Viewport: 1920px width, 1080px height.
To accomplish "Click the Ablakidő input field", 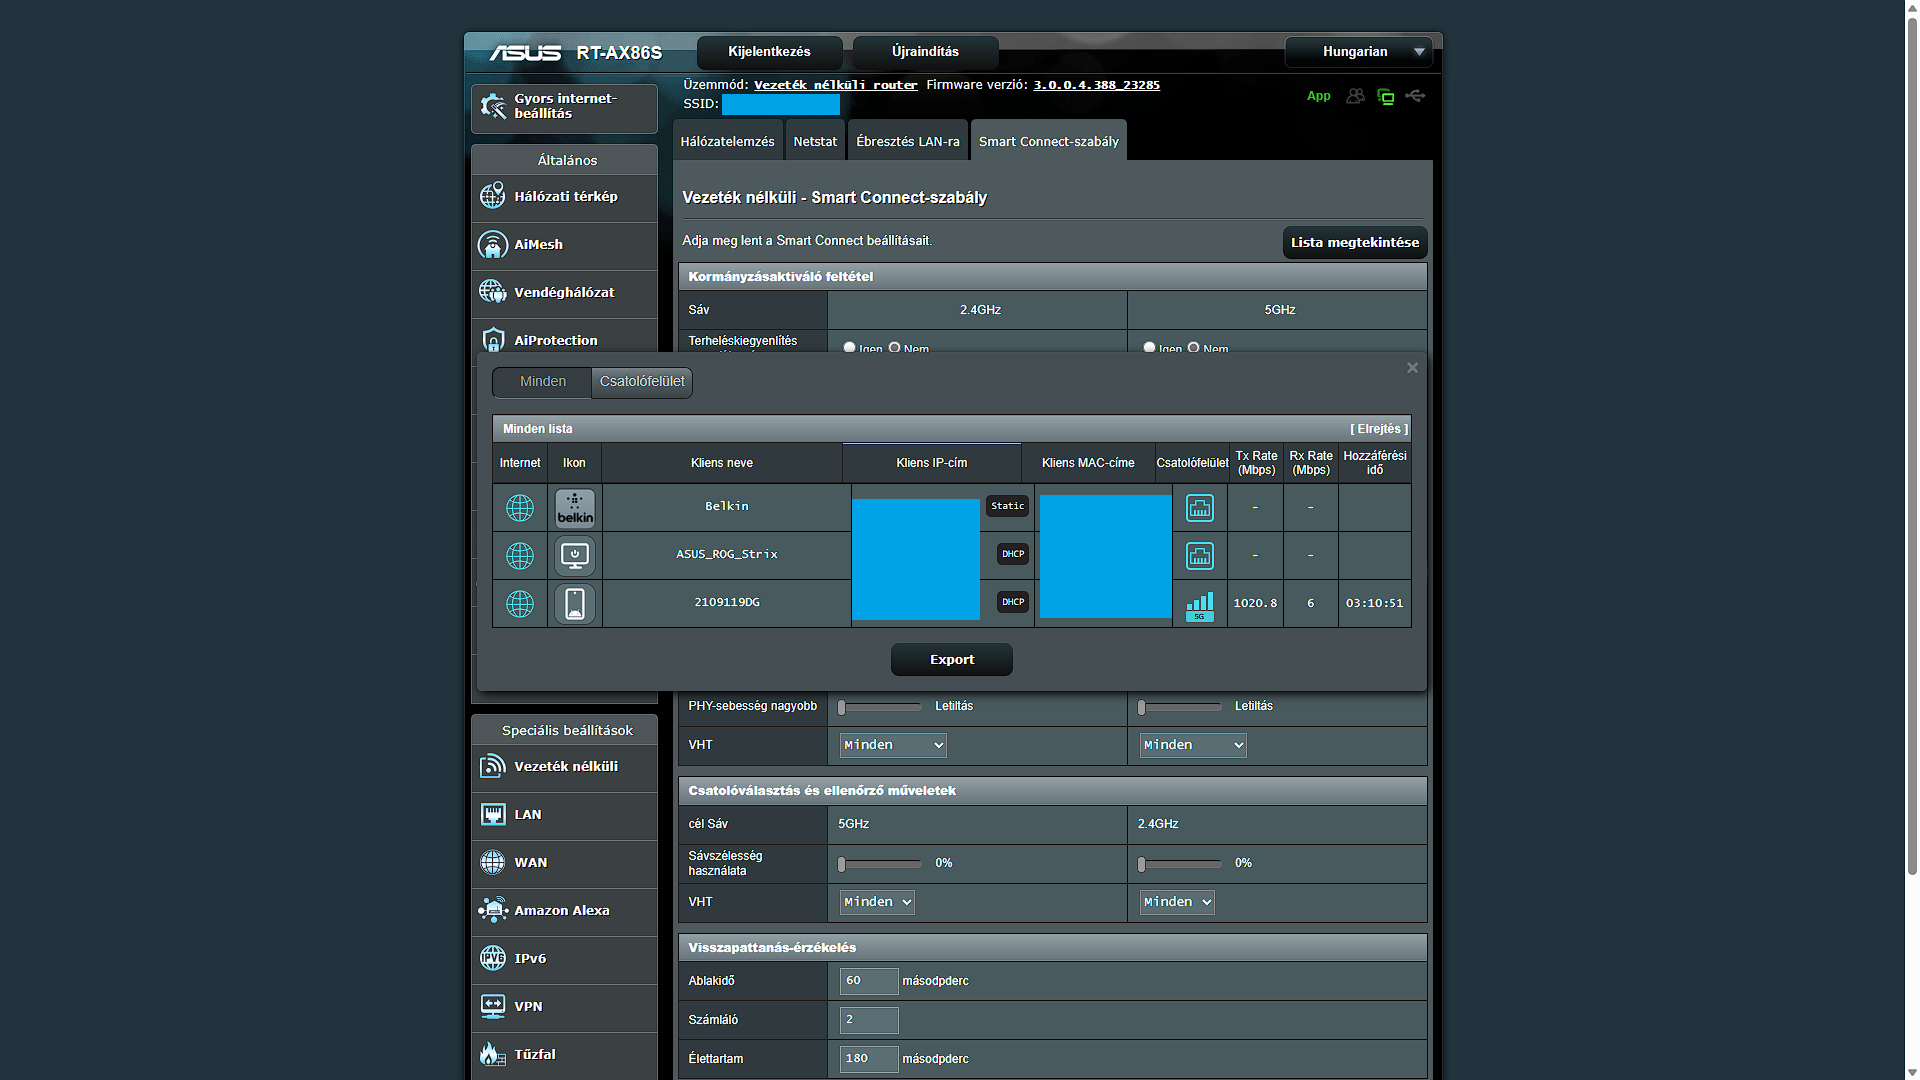I will tap(869, 981).
